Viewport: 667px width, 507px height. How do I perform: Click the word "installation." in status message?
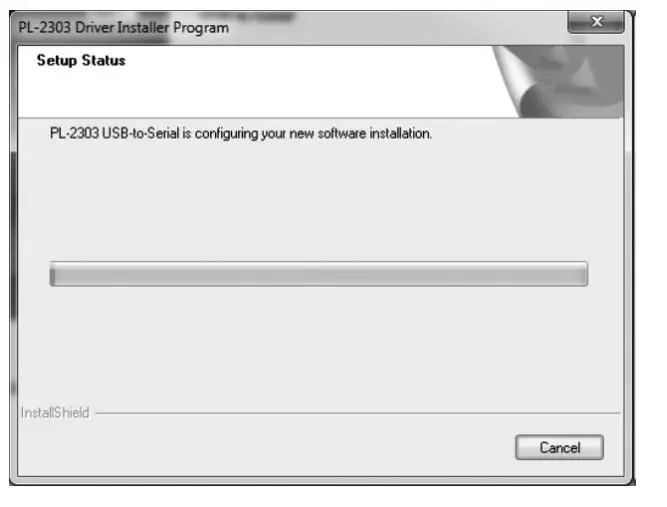[401, 134]
